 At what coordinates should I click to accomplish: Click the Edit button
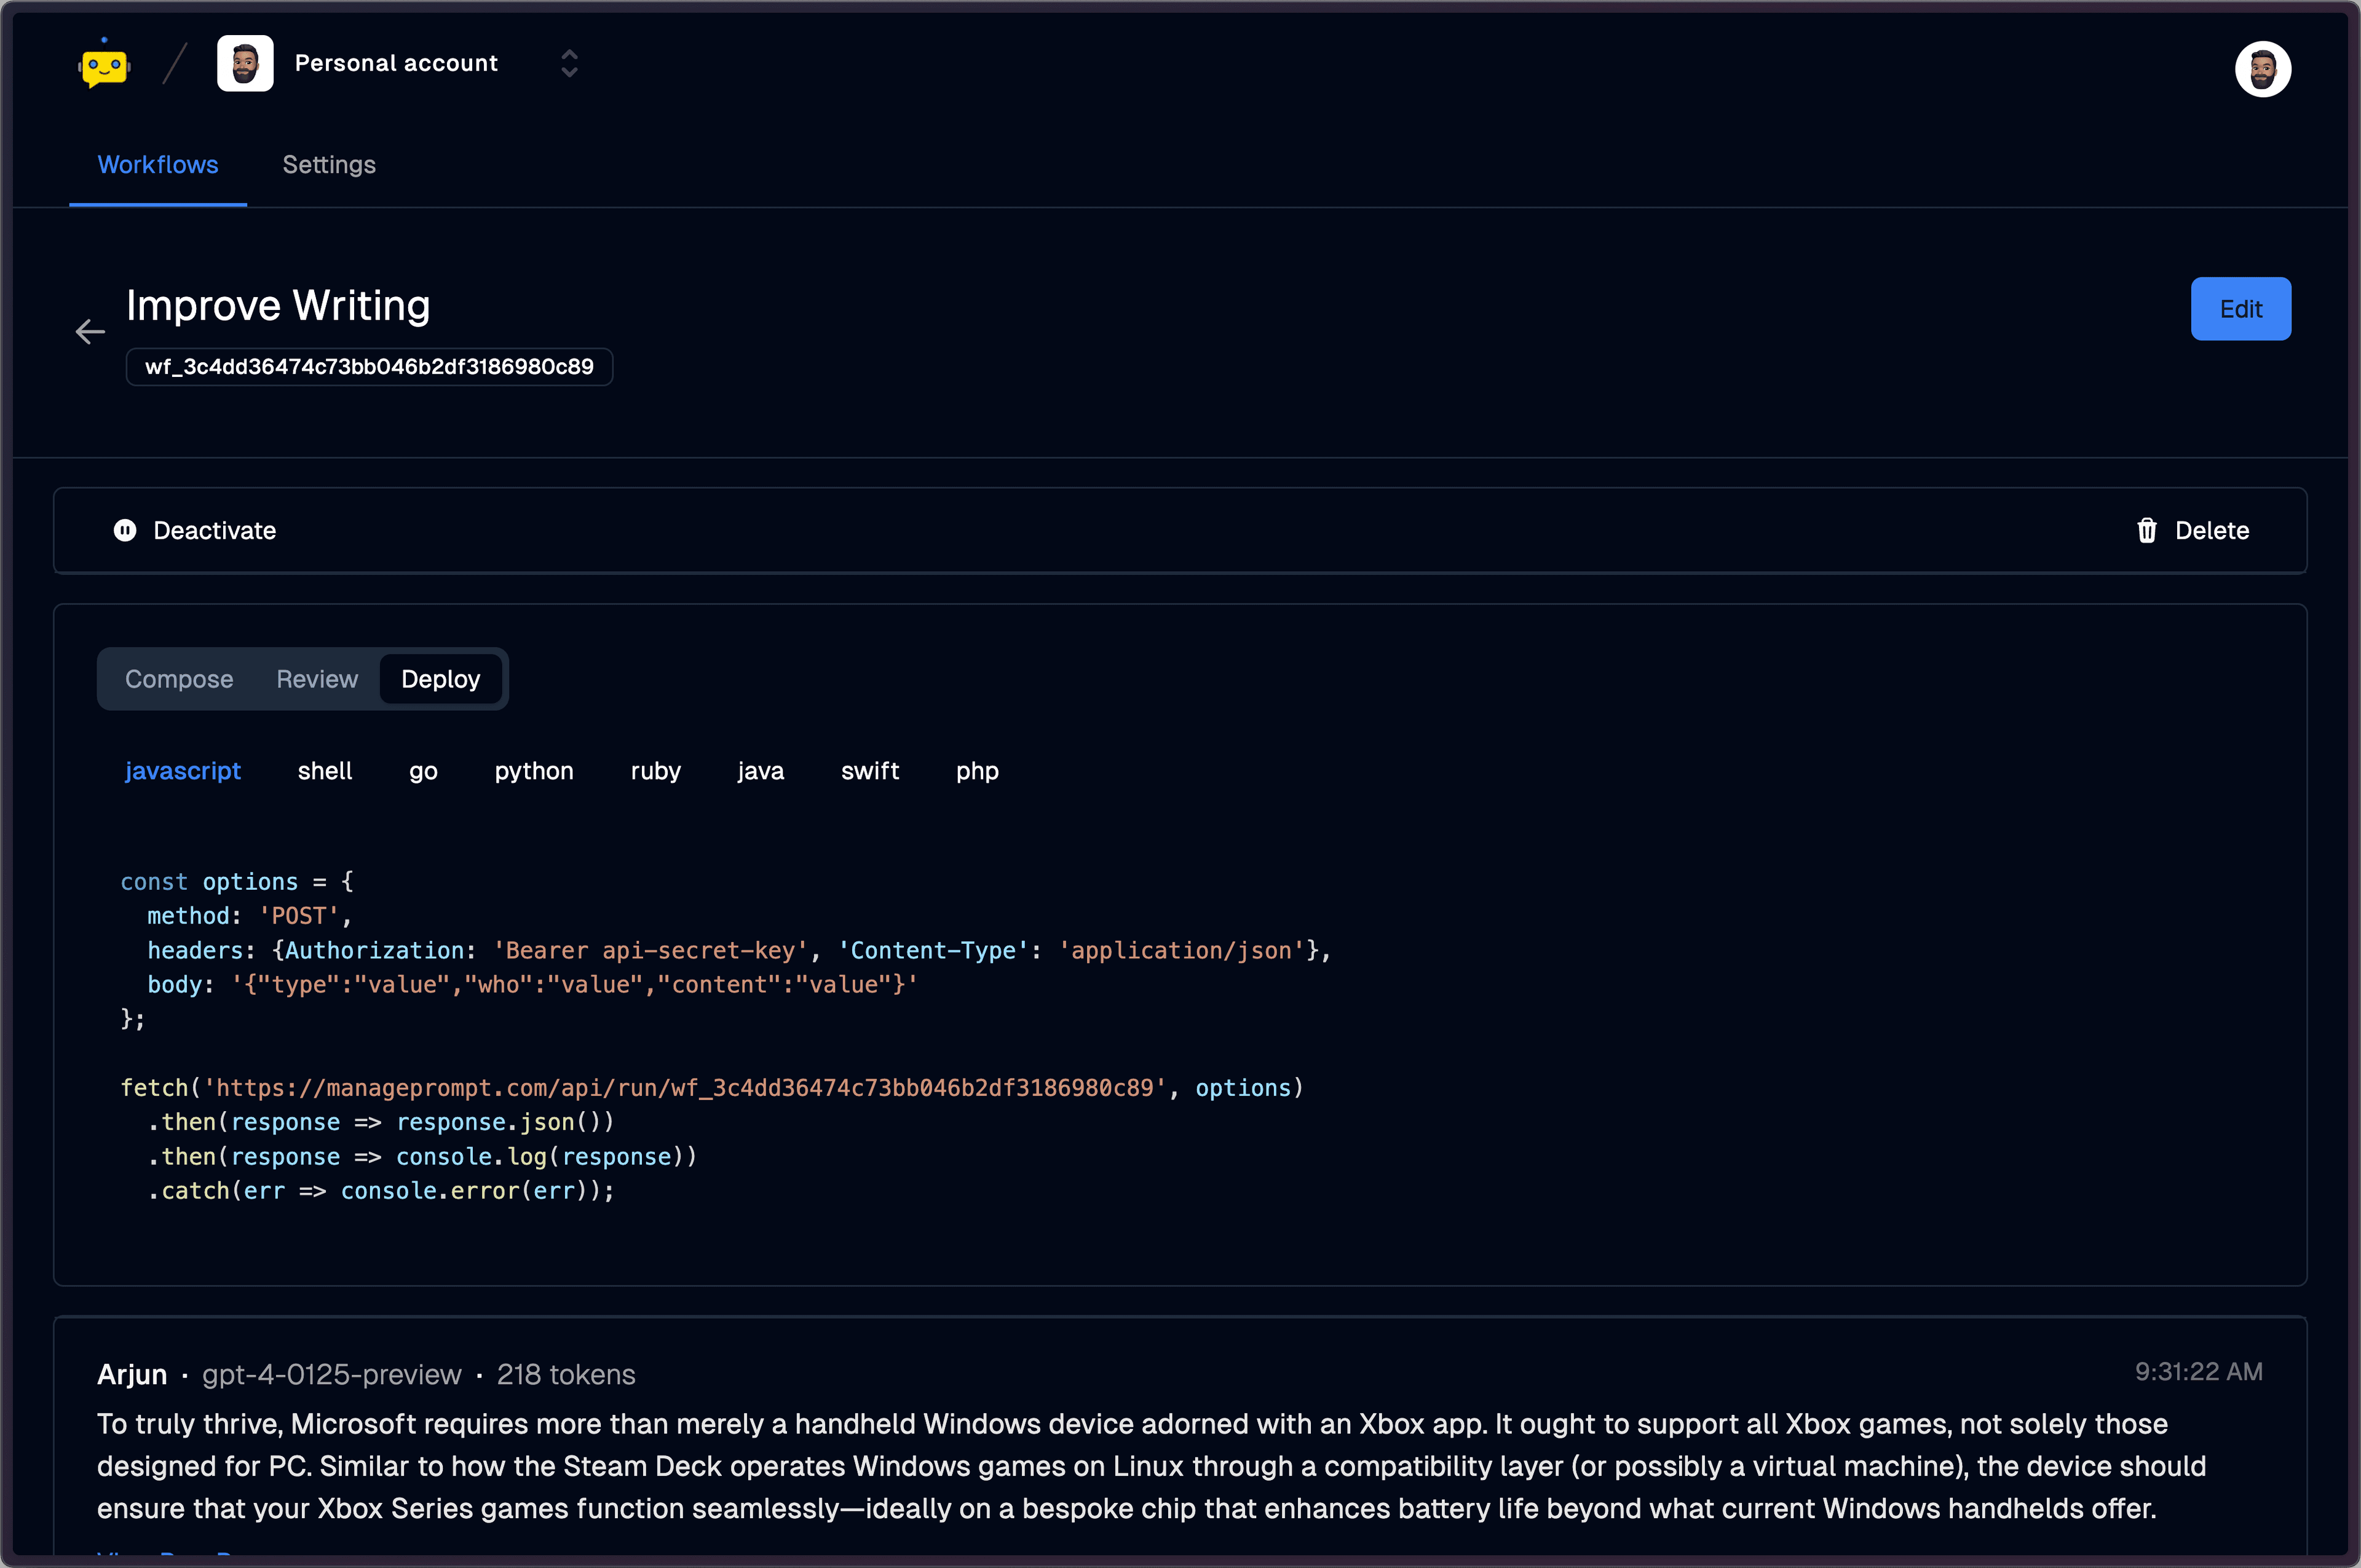(2240, 309)
